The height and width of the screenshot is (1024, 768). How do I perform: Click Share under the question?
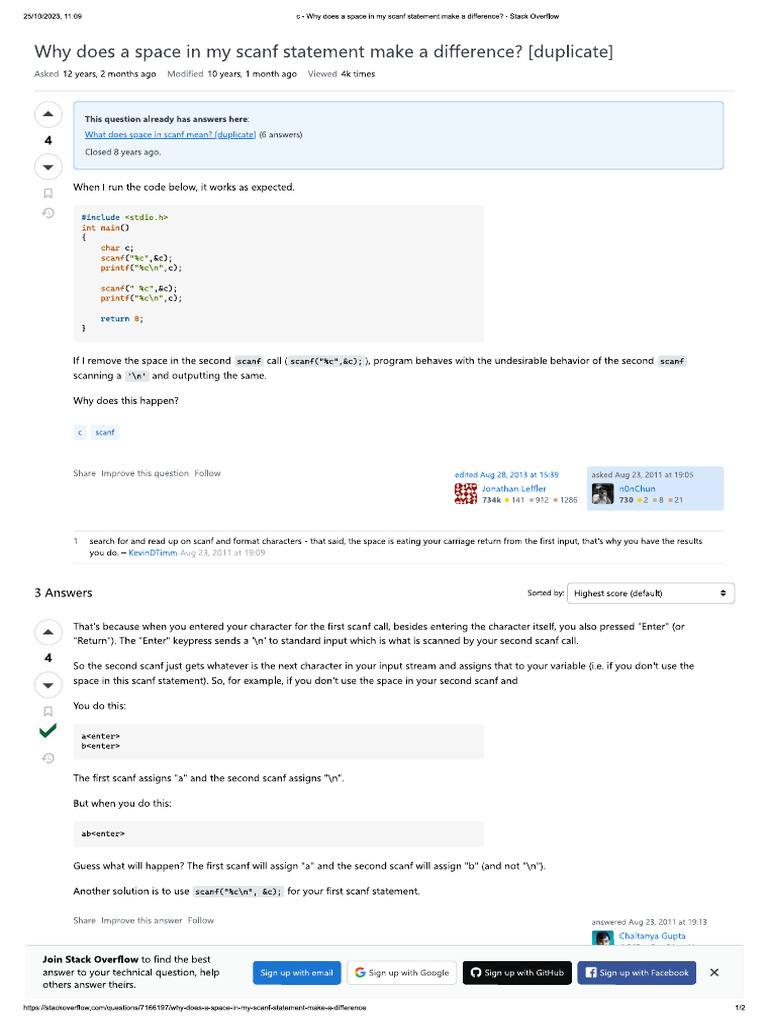coord(84,473)
